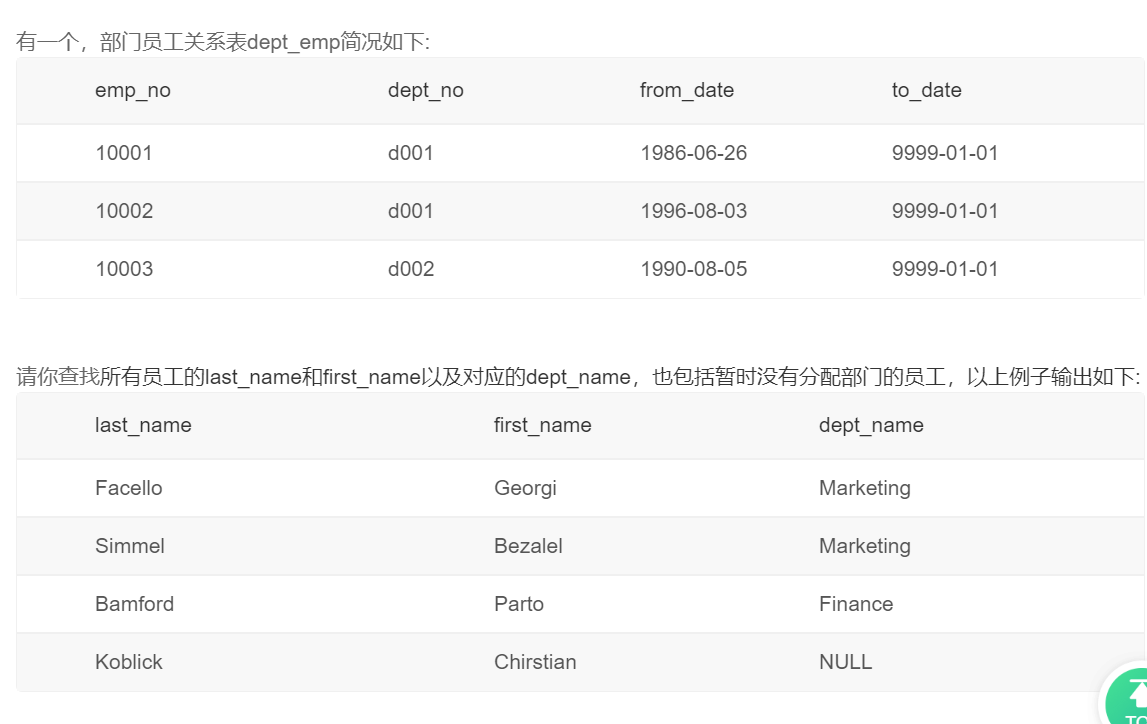This screenshot has height=724, width=1147.
Task: Click the from_date column header
Action: (687, 90)
